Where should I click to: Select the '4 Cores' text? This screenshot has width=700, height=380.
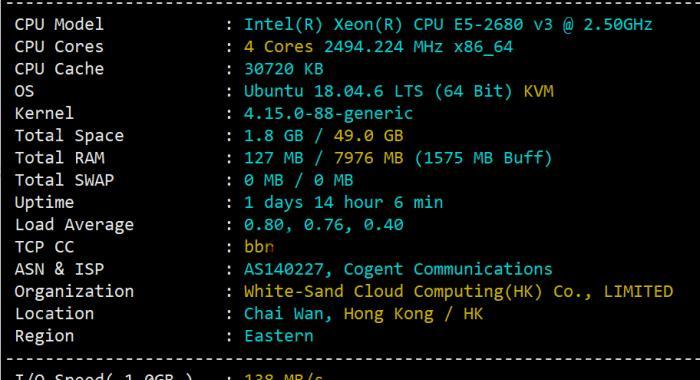(279, 47)
